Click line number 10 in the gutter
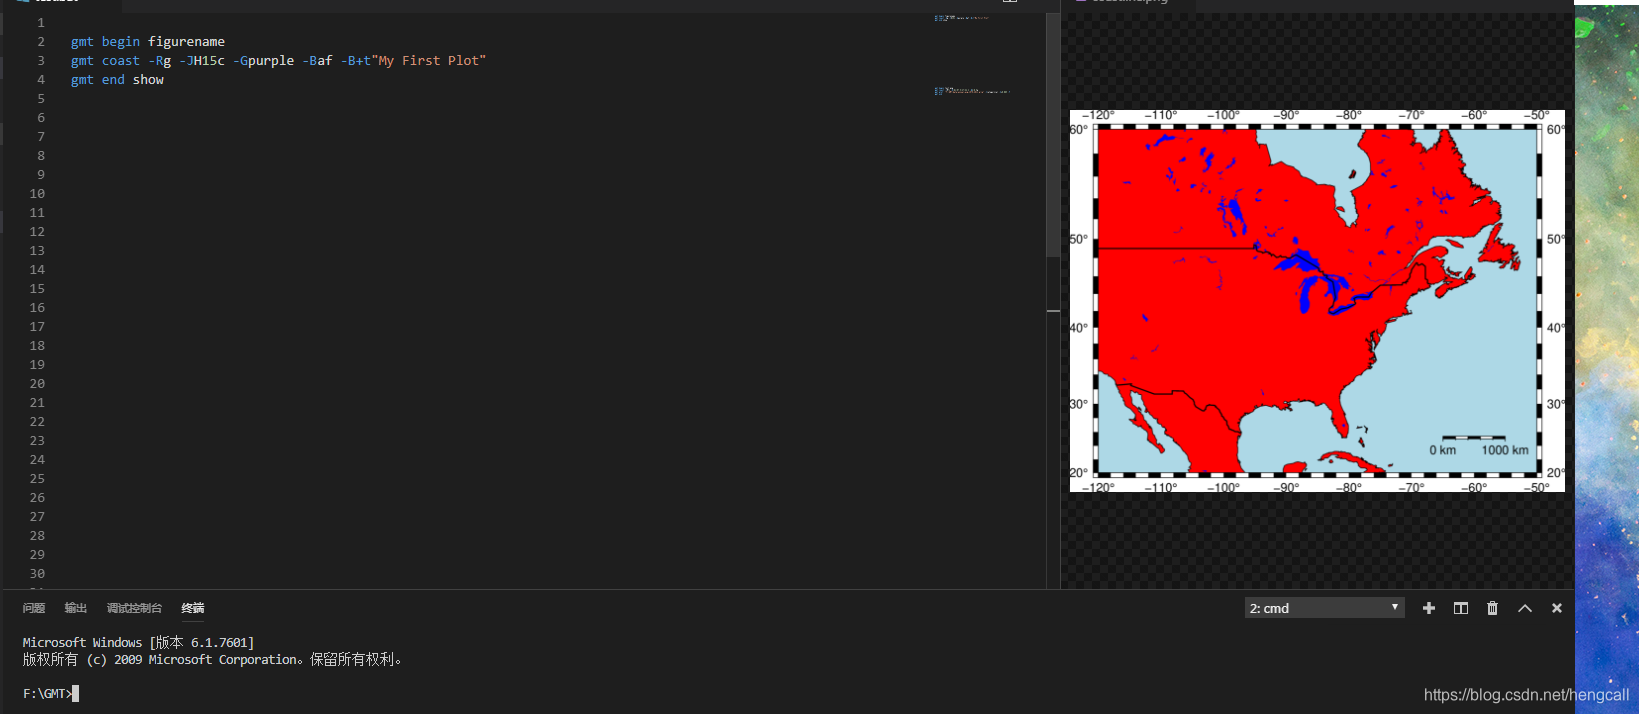Image resolution: width=1639 pixels, height=714 pixels. coord(37,194)
